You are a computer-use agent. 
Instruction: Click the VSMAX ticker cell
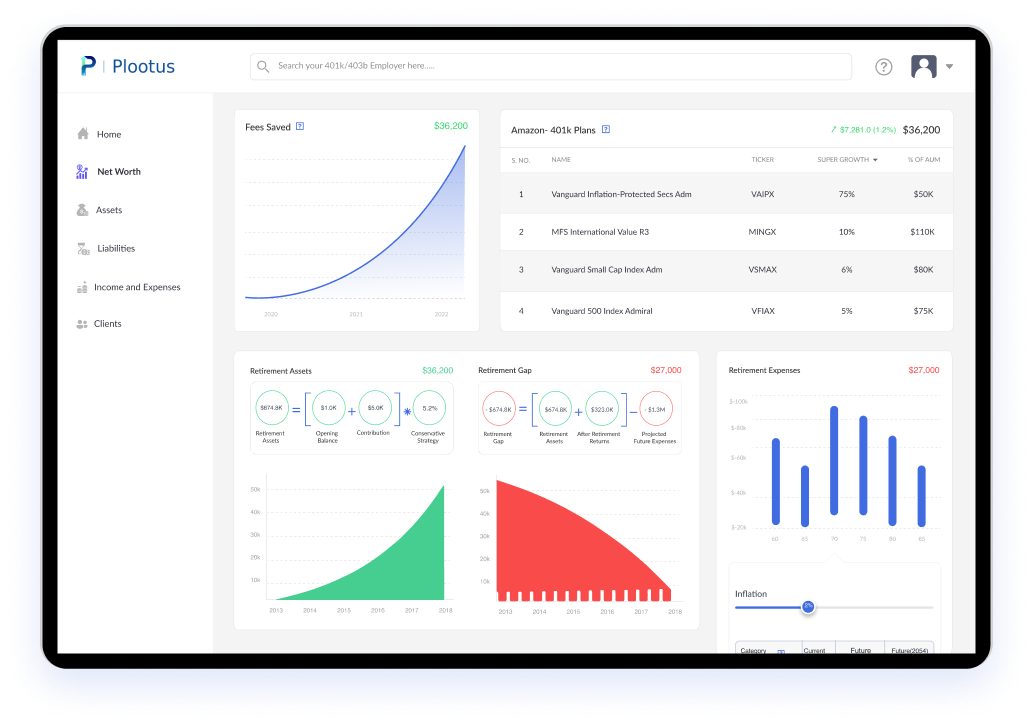tap(762, 270)
